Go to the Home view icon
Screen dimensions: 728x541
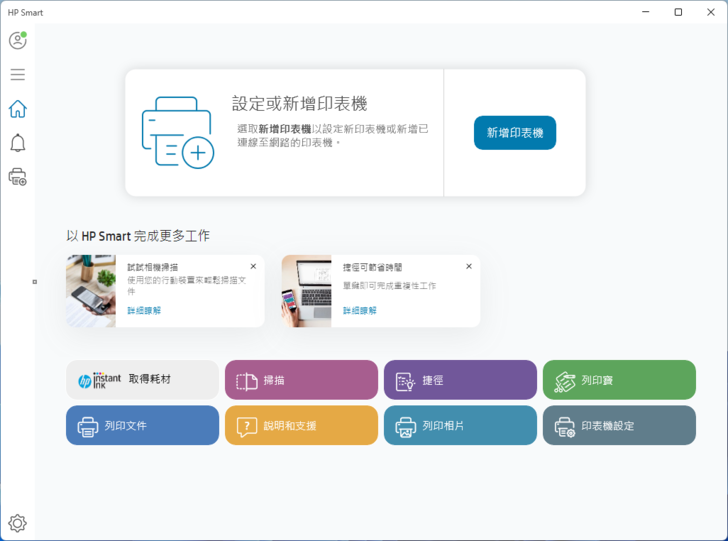pyautogui.click(x=18, y=109)
